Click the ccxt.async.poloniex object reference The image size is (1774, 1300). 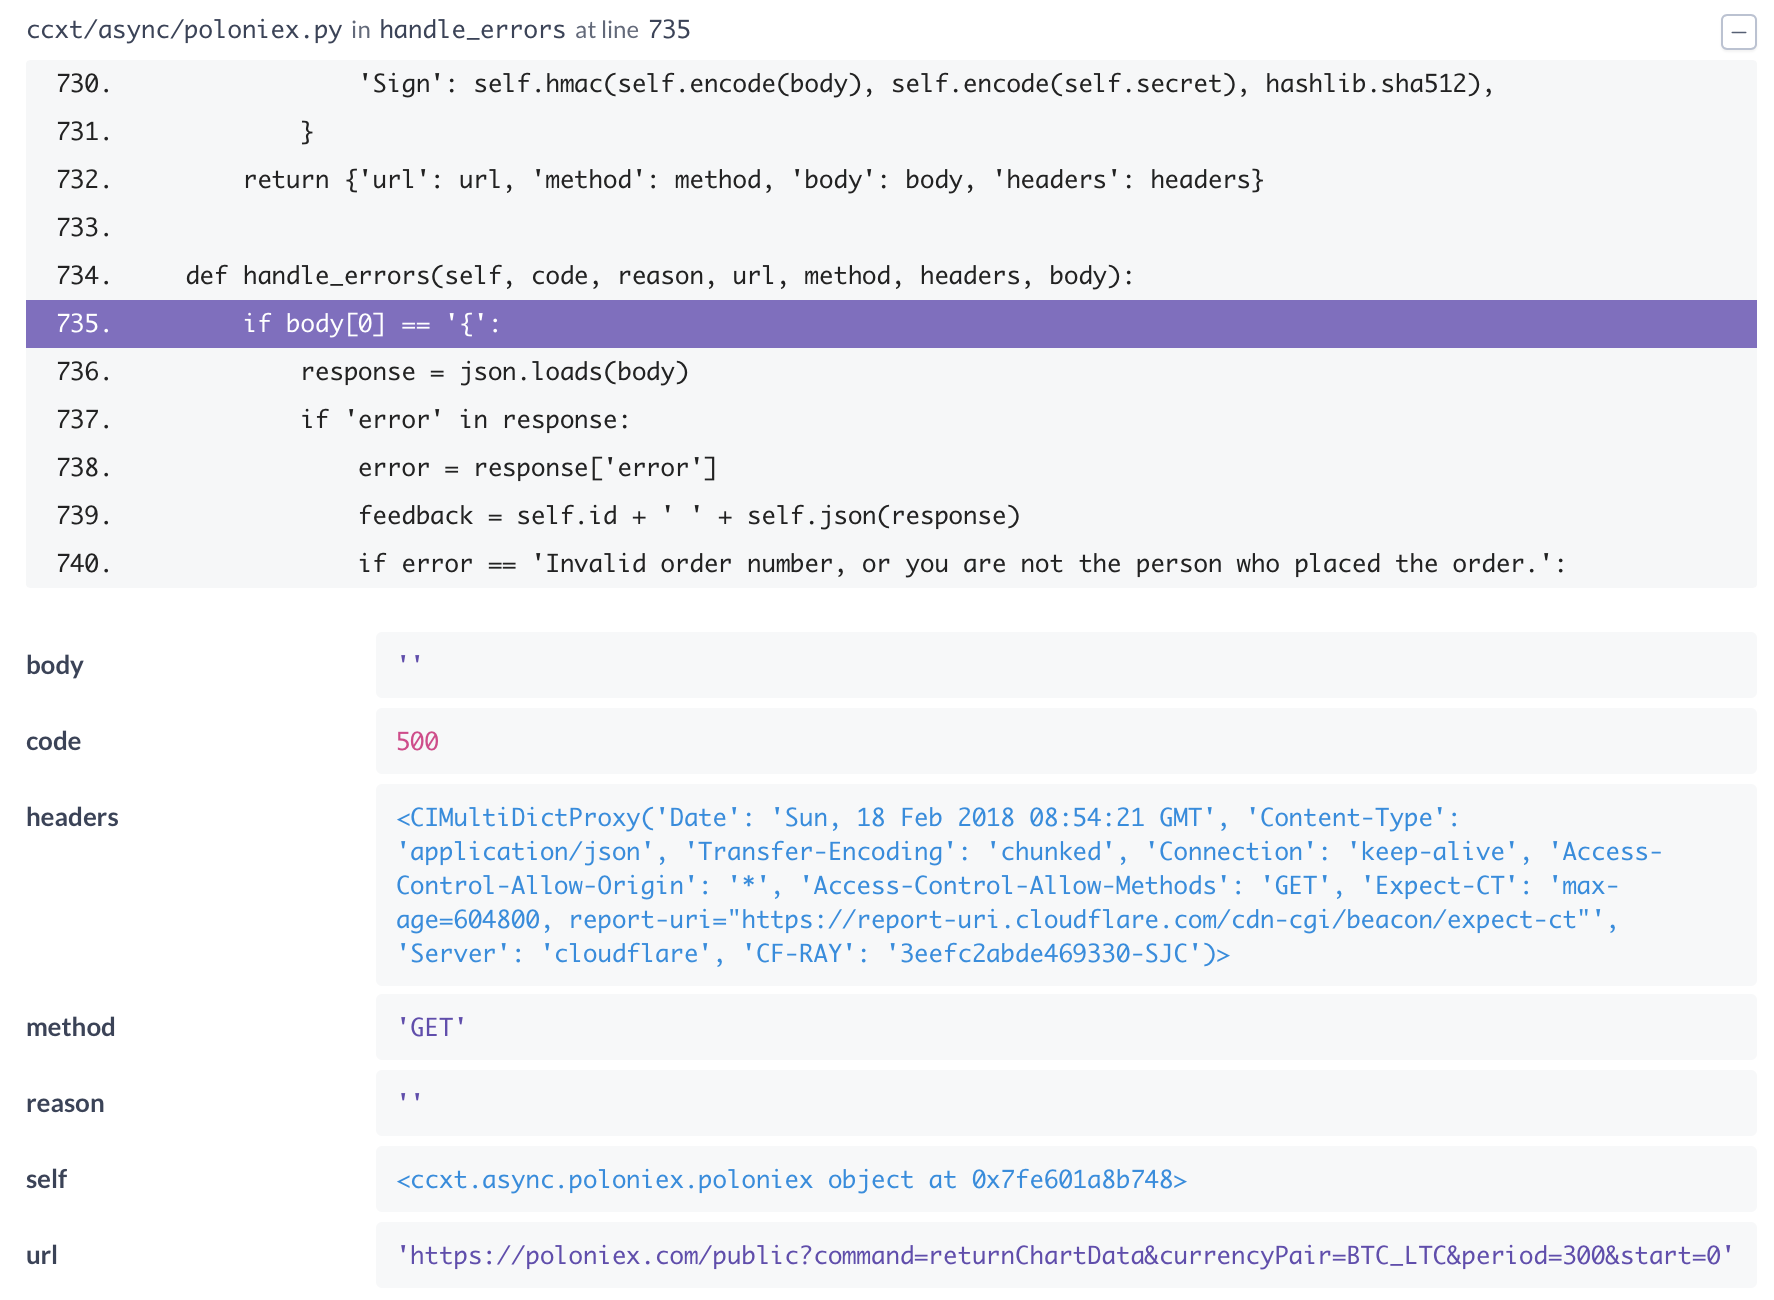pyautogui.click(x=791, y=1179)
